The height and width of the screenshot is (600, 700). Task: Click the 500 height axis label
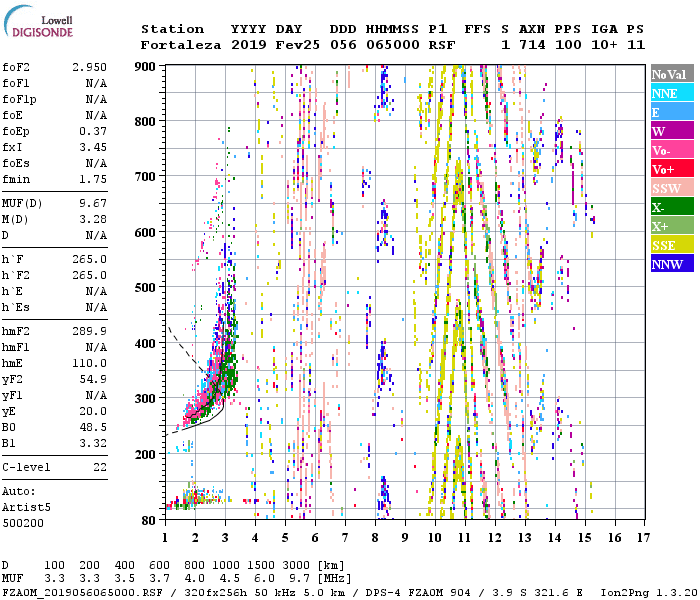click(145, 288)
